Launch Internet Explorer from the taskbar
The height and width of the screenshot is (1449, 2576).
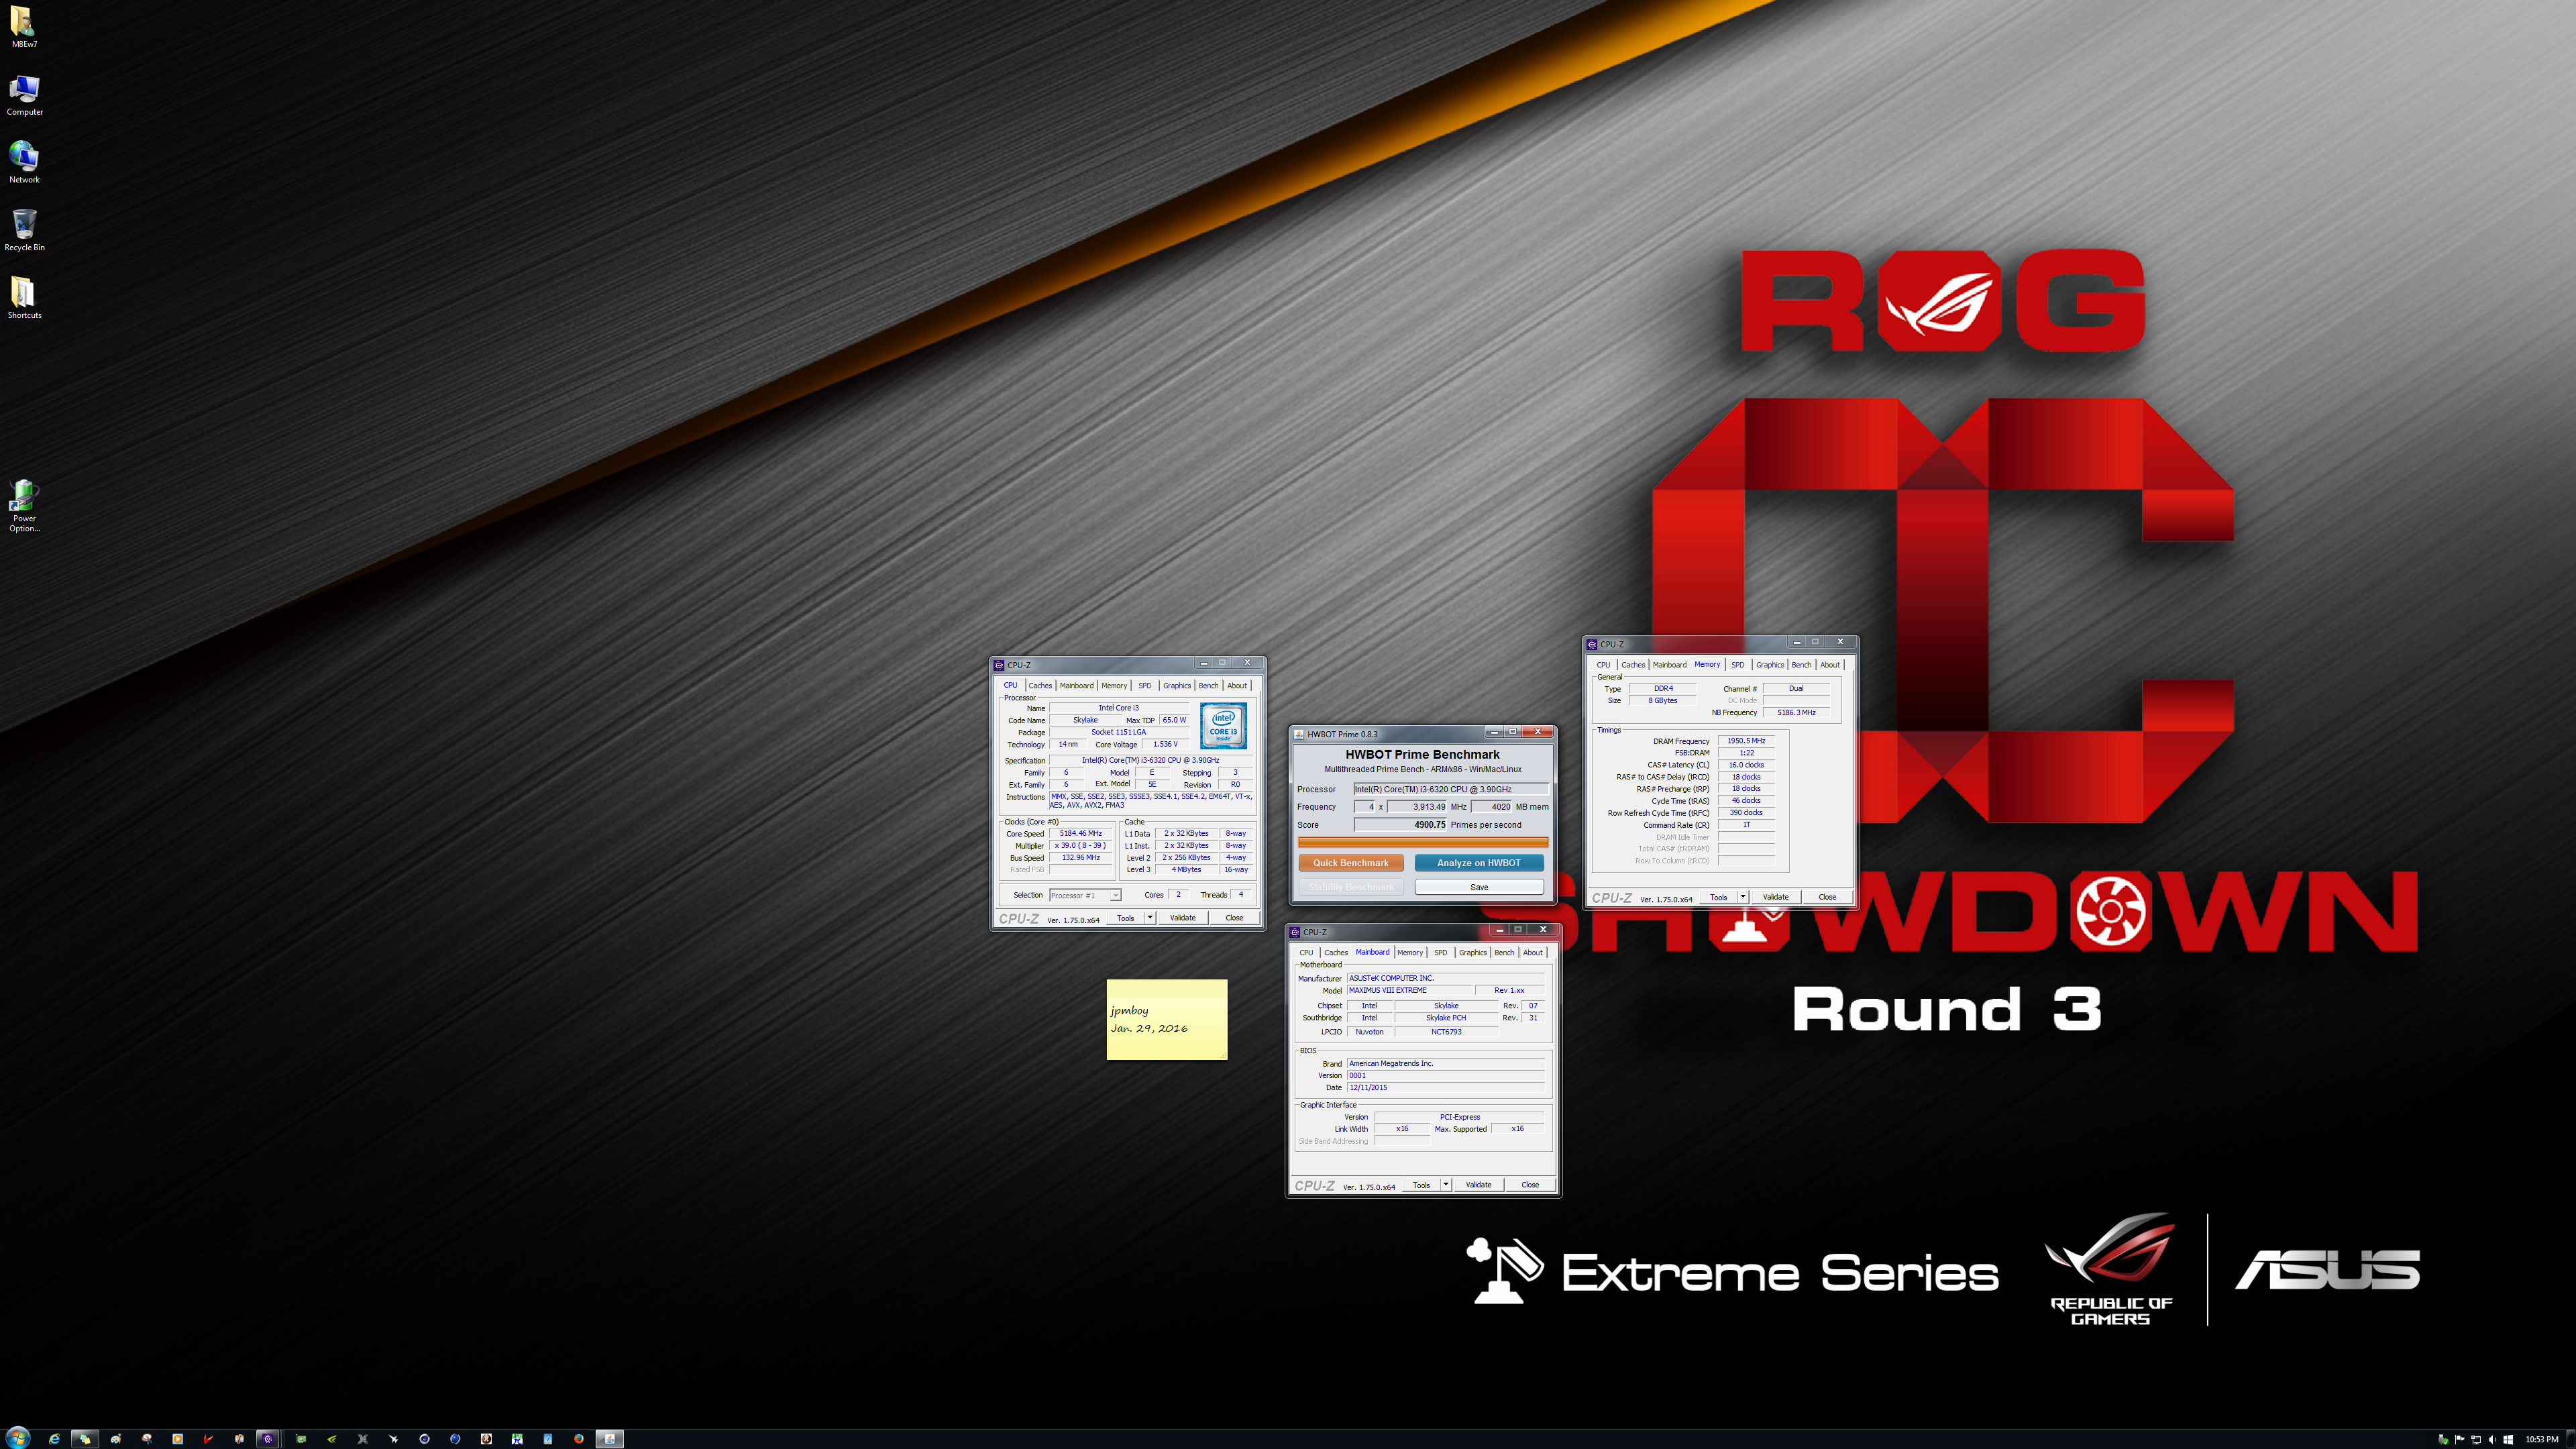point(54,1439)
